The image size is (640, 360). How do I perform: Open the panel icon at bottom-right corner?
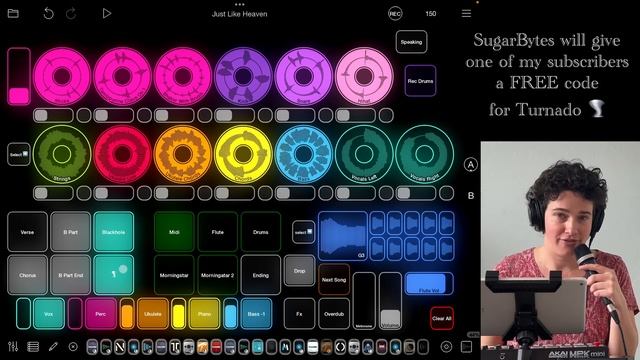[x=466, y=347]
